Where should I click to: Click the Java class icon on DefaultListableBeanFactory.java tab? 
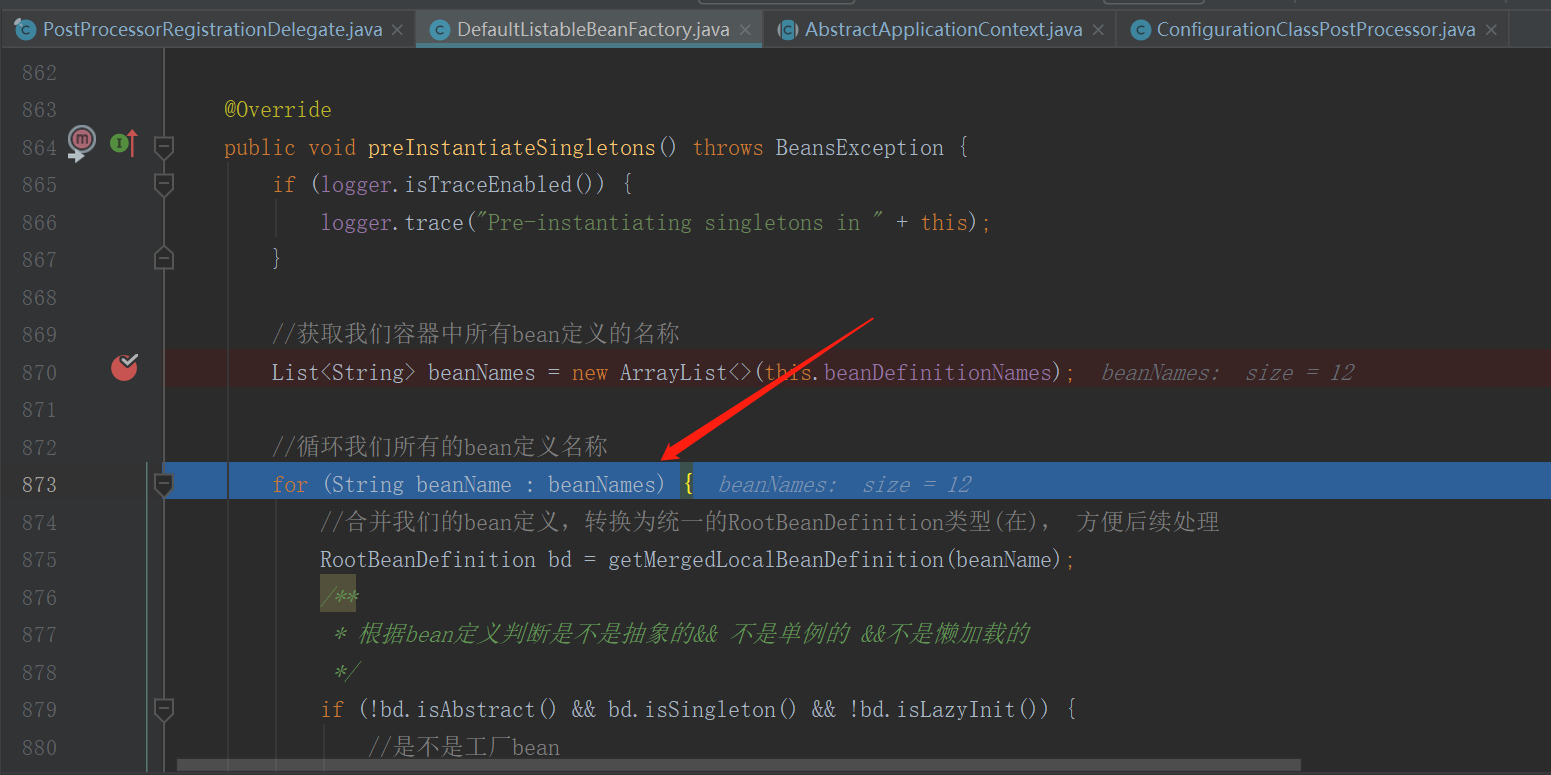(x=440, y=30)
